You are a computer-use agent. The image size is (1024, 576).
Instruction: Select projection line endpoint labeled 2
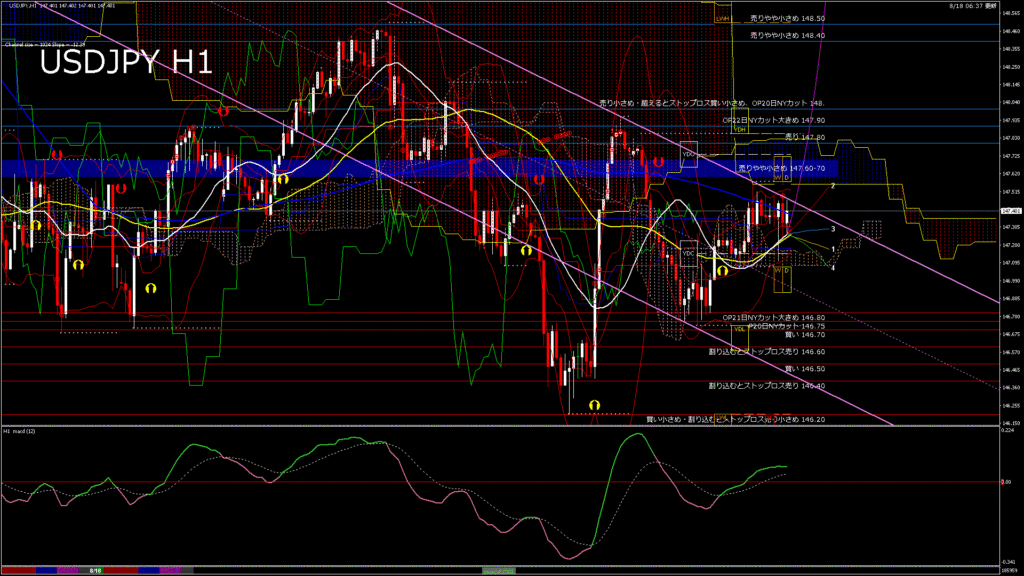(x=834, y=186)
